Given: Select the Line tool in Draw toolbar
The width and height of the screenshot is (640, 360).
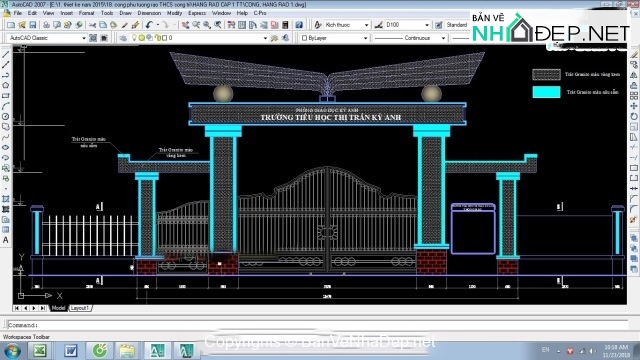Looking at the screenshot, I should [x=5, y=54].
